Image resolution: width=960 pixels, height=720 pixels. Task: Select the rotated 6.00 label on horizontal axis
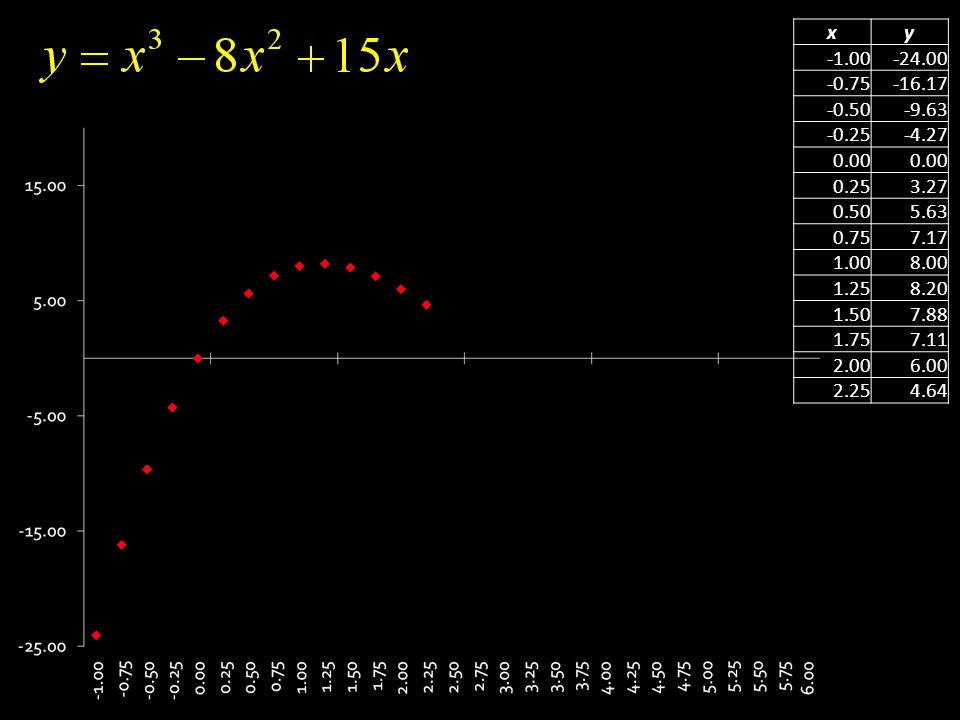[x=809, y=677]
